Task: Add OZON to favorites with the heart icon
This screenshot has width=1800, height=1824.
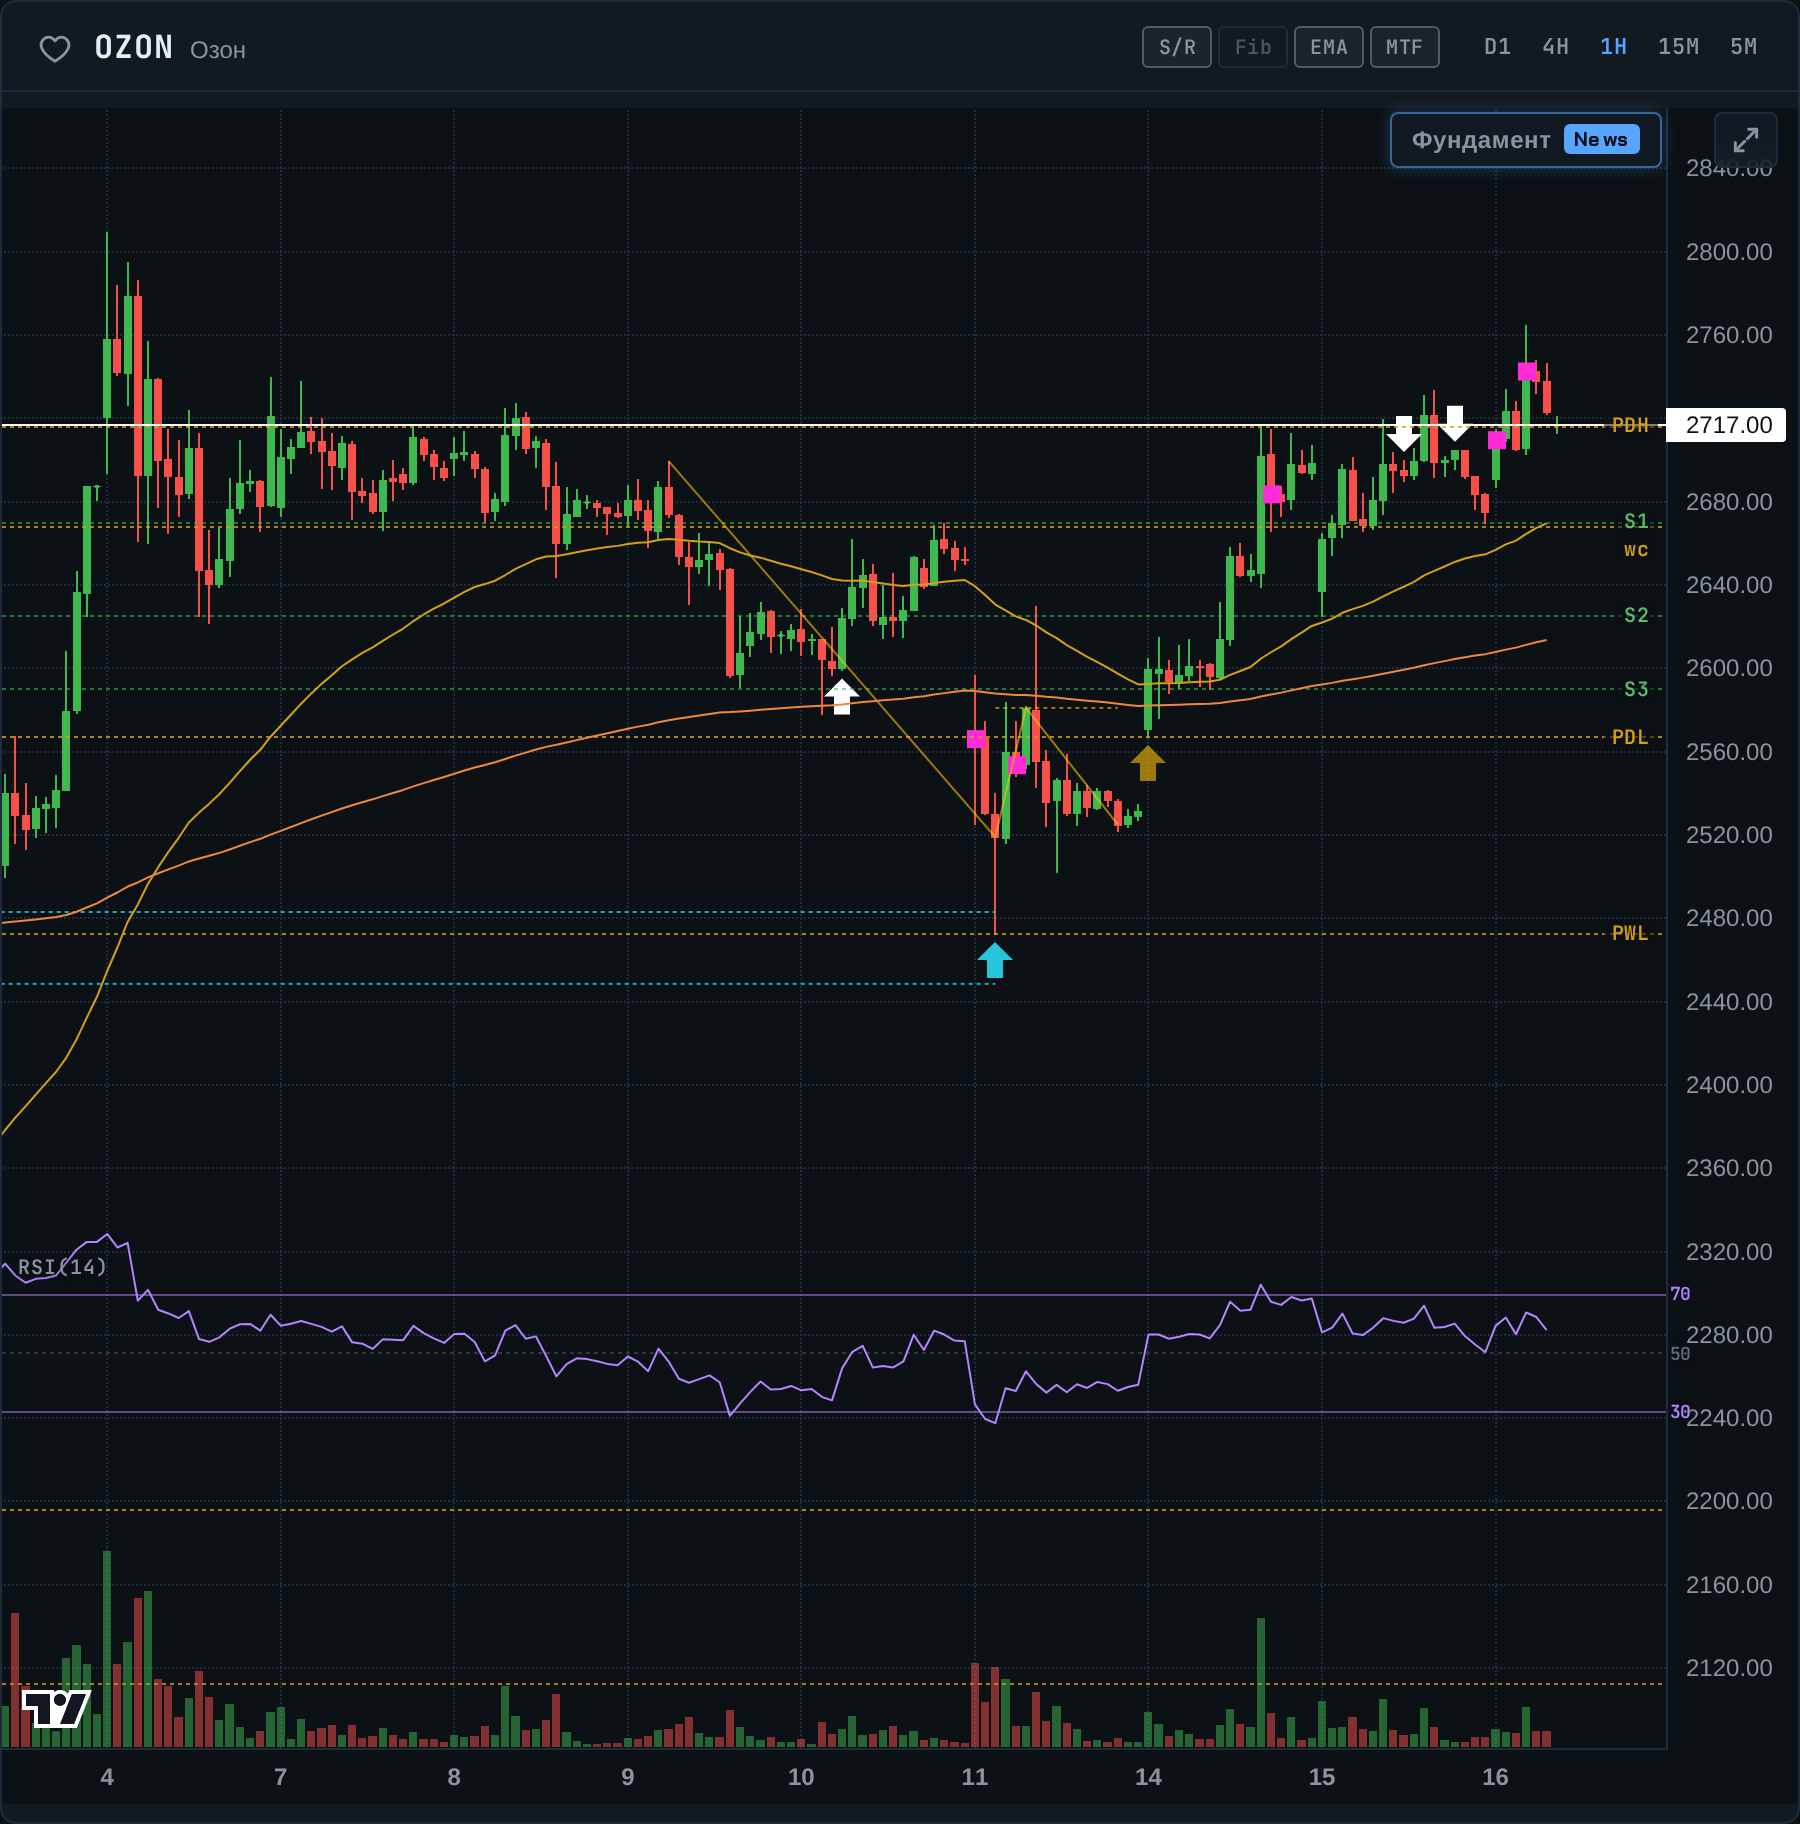Action: pyautogui.click(x=55, y=48)
